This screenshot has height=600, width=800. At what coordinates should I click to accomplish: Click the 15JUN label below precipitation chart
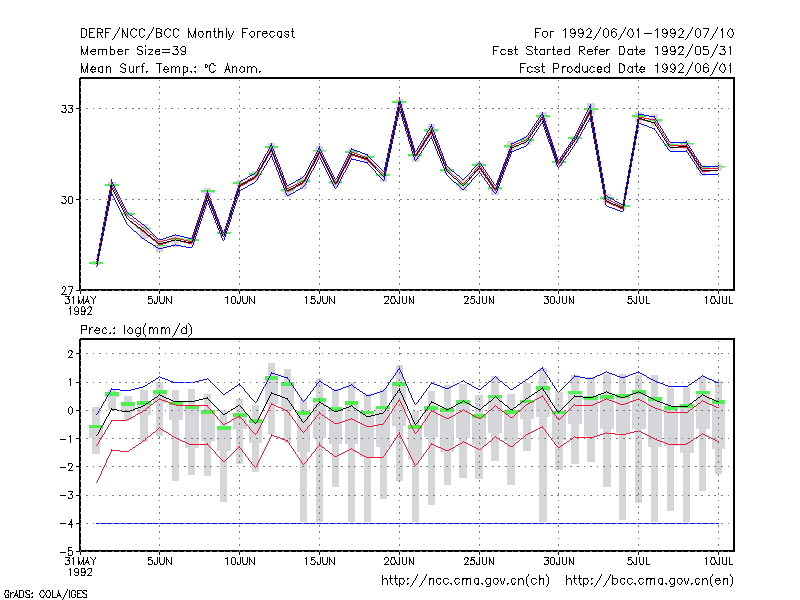point(319,561)
